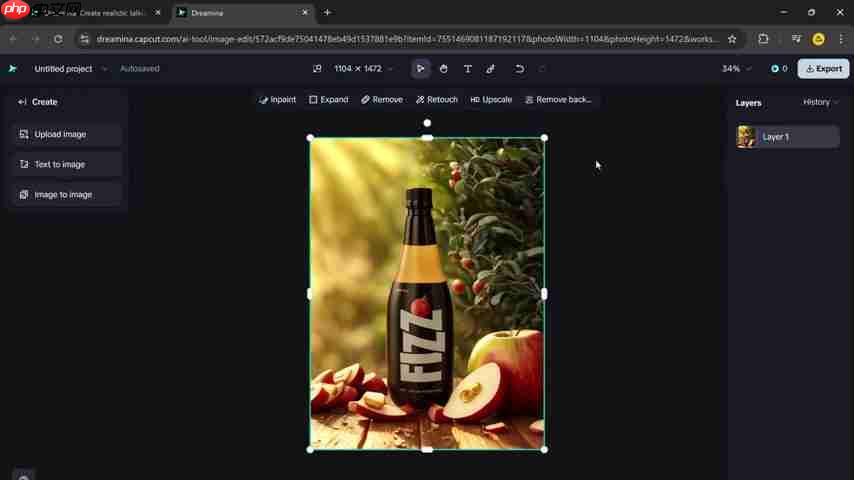Screen dimensions: 854x480
Task: Click the bottom-right image corner handle
Action: coord(544,449)
